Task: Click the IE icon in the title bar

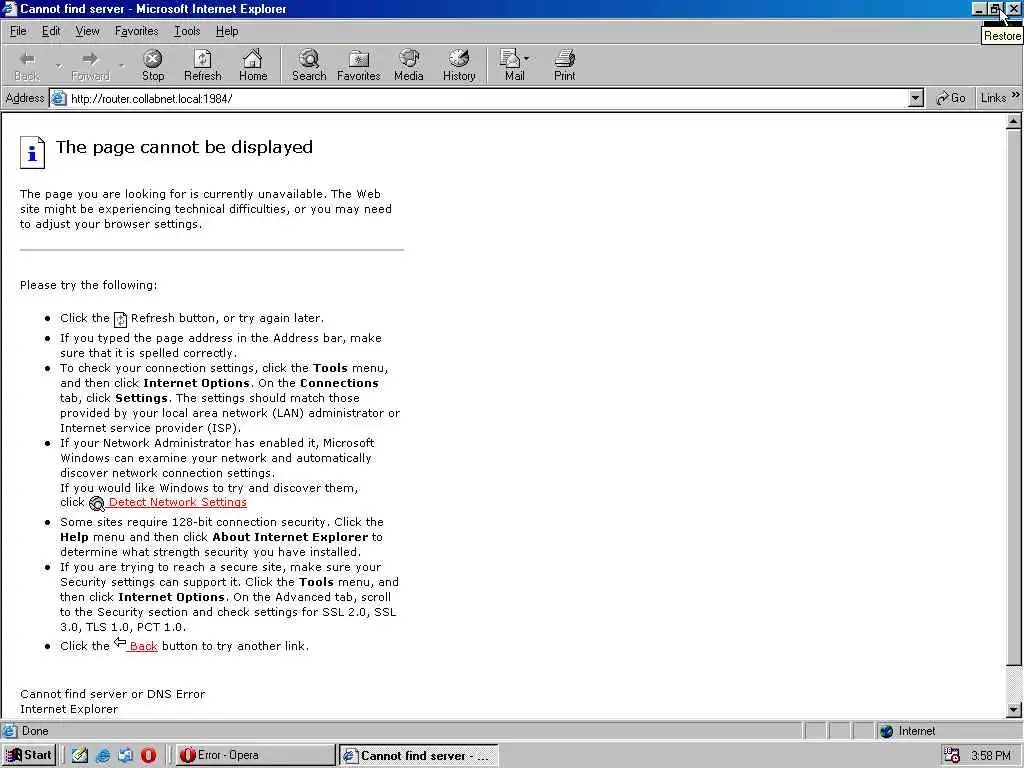Action: (x=9, y=8)
